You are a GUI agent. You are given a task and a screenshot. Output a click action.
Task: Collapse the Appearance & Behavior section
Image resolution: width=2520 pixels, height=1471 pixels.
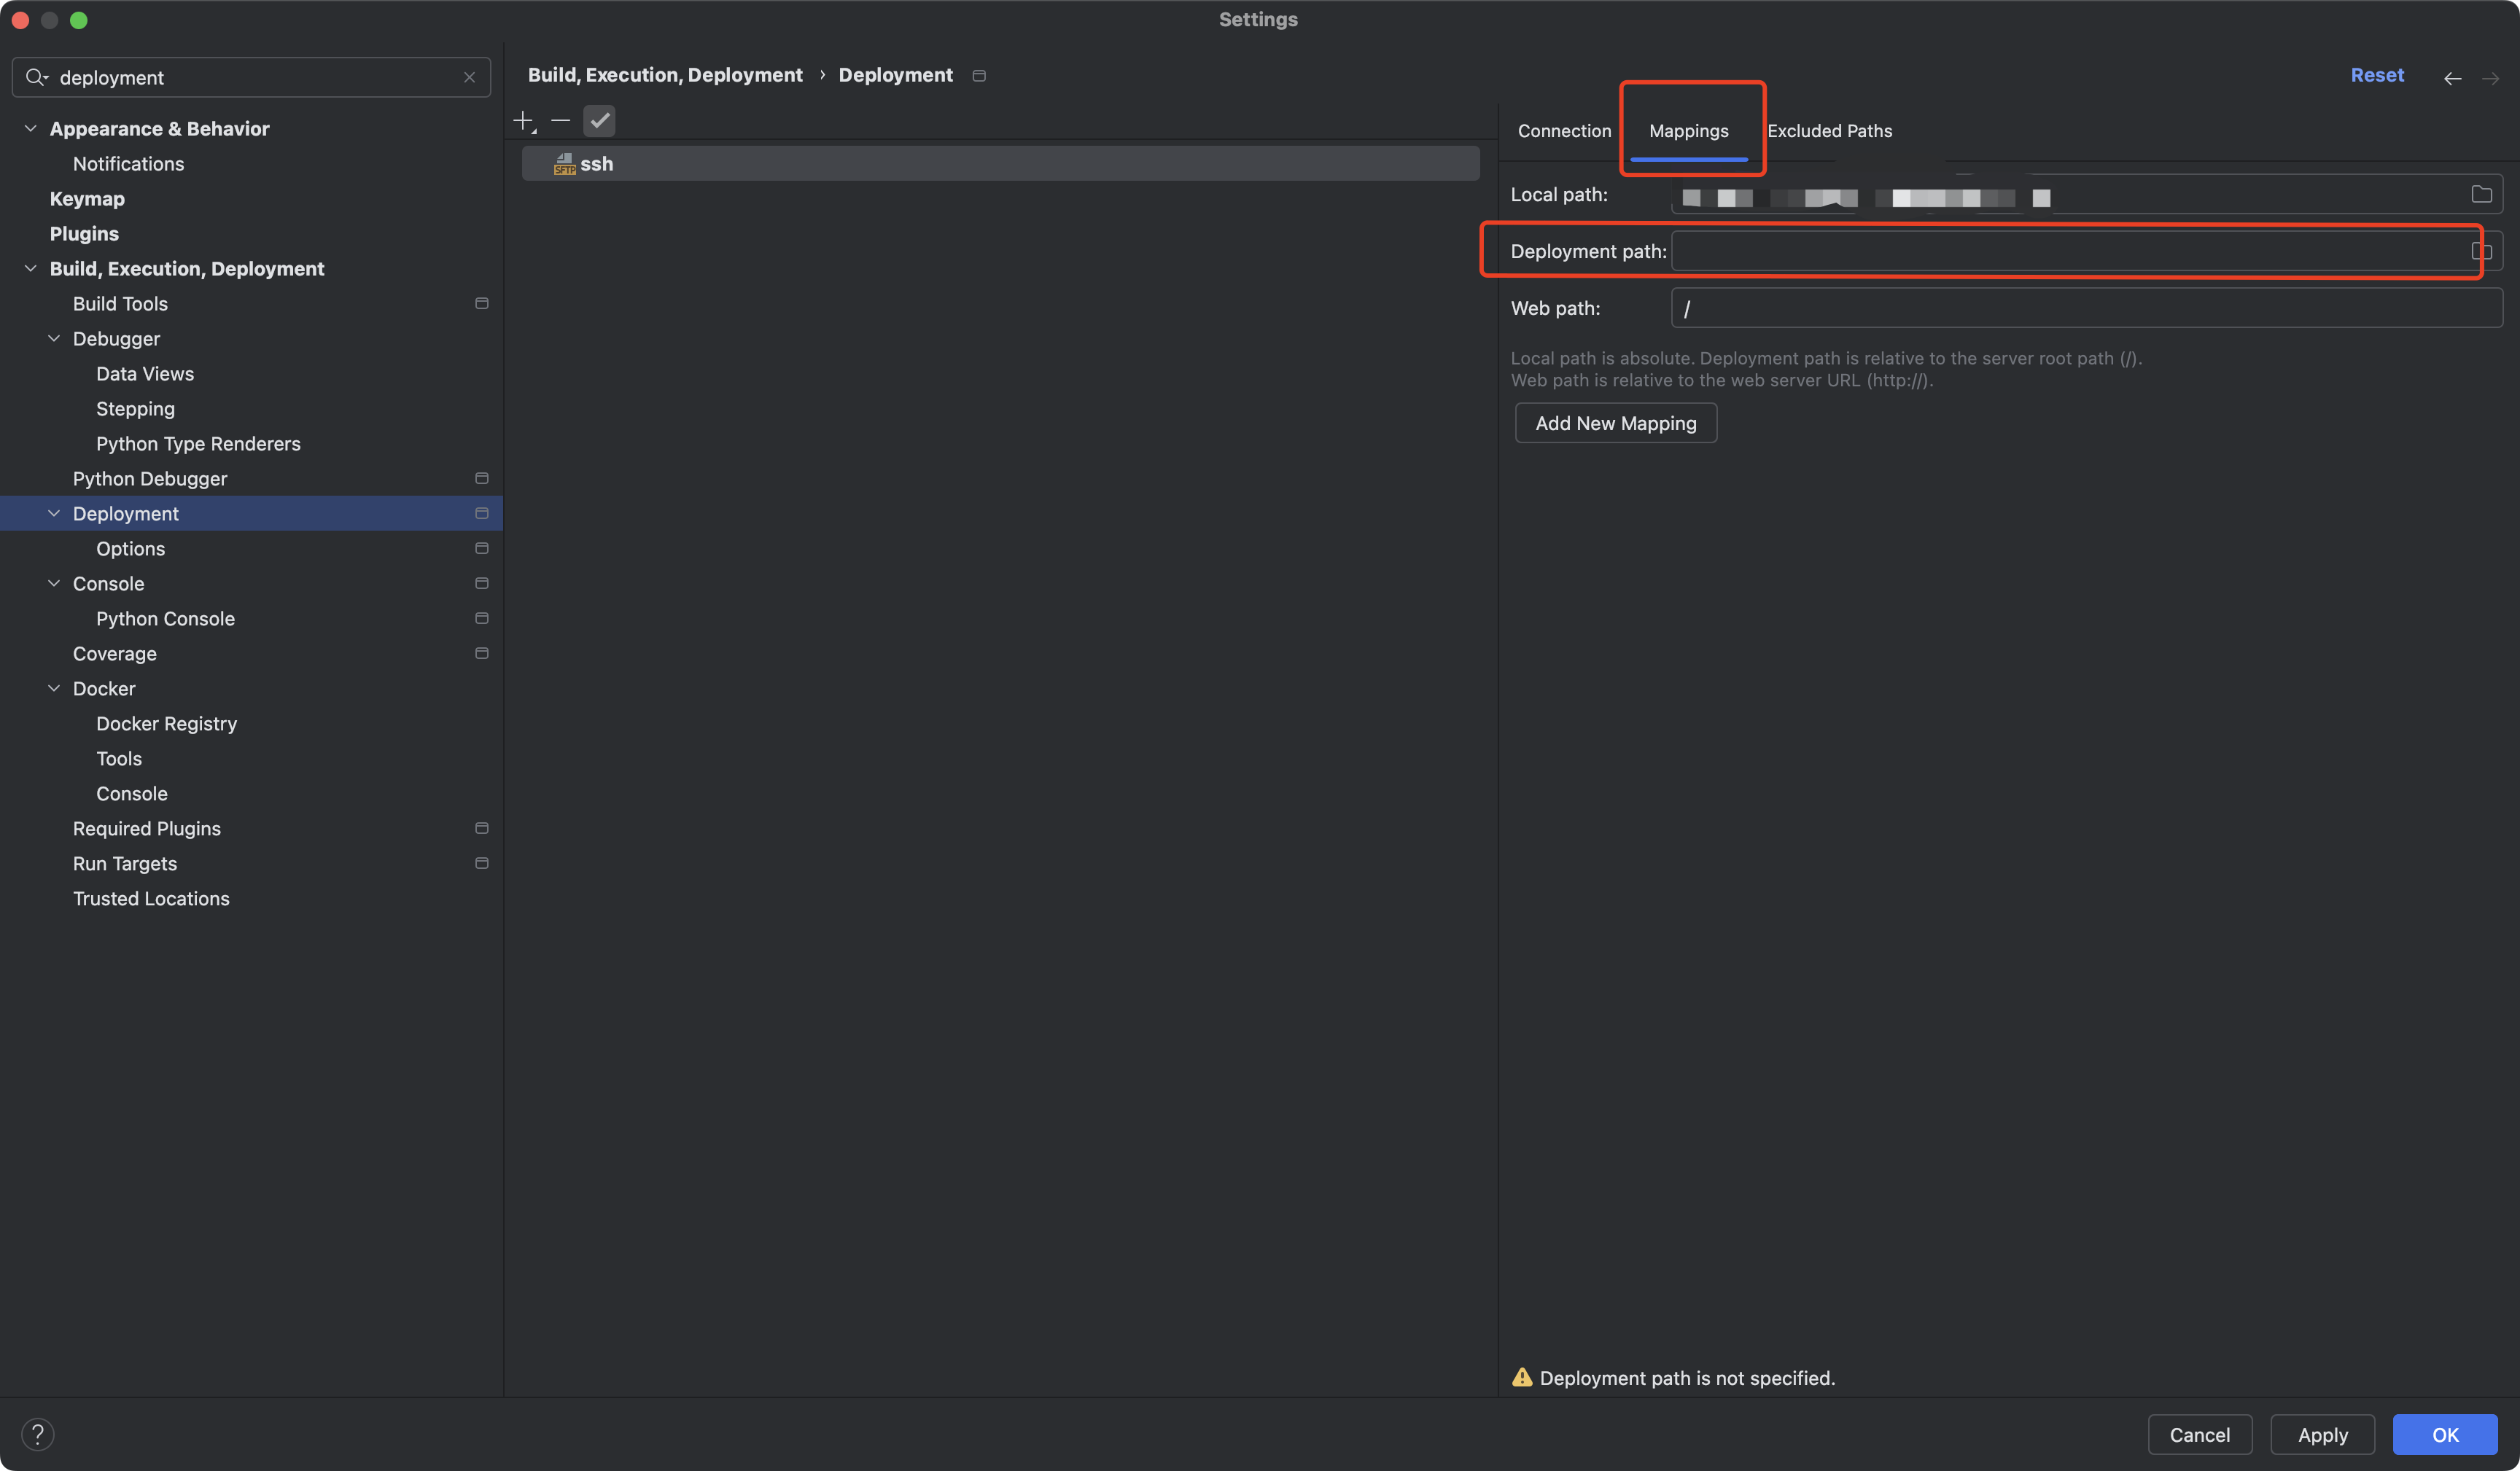(30, 128)
